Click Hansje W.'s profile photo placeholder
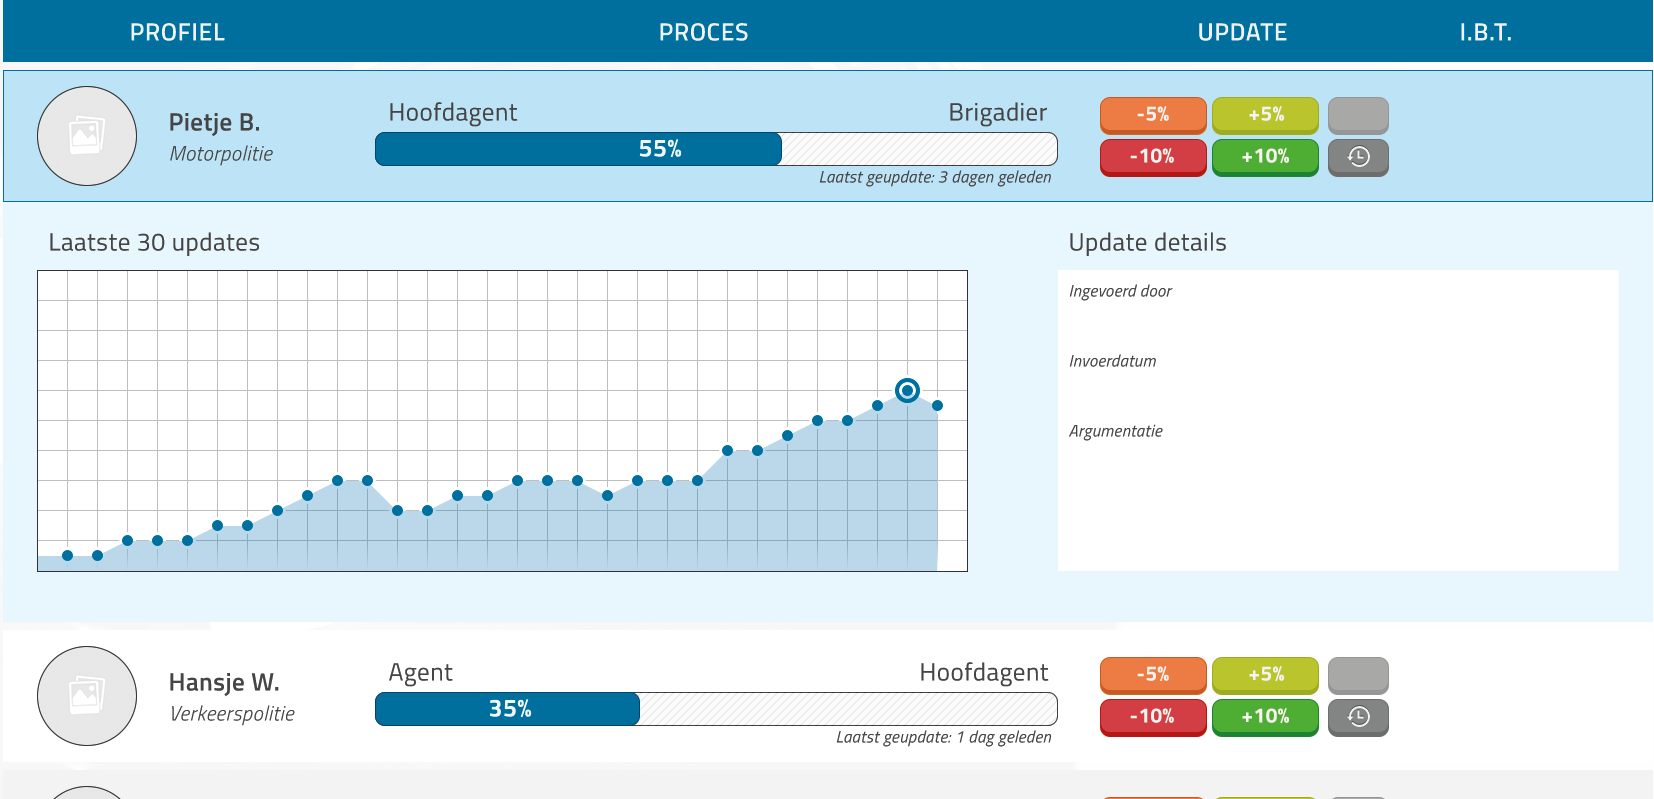 [87, 696]
